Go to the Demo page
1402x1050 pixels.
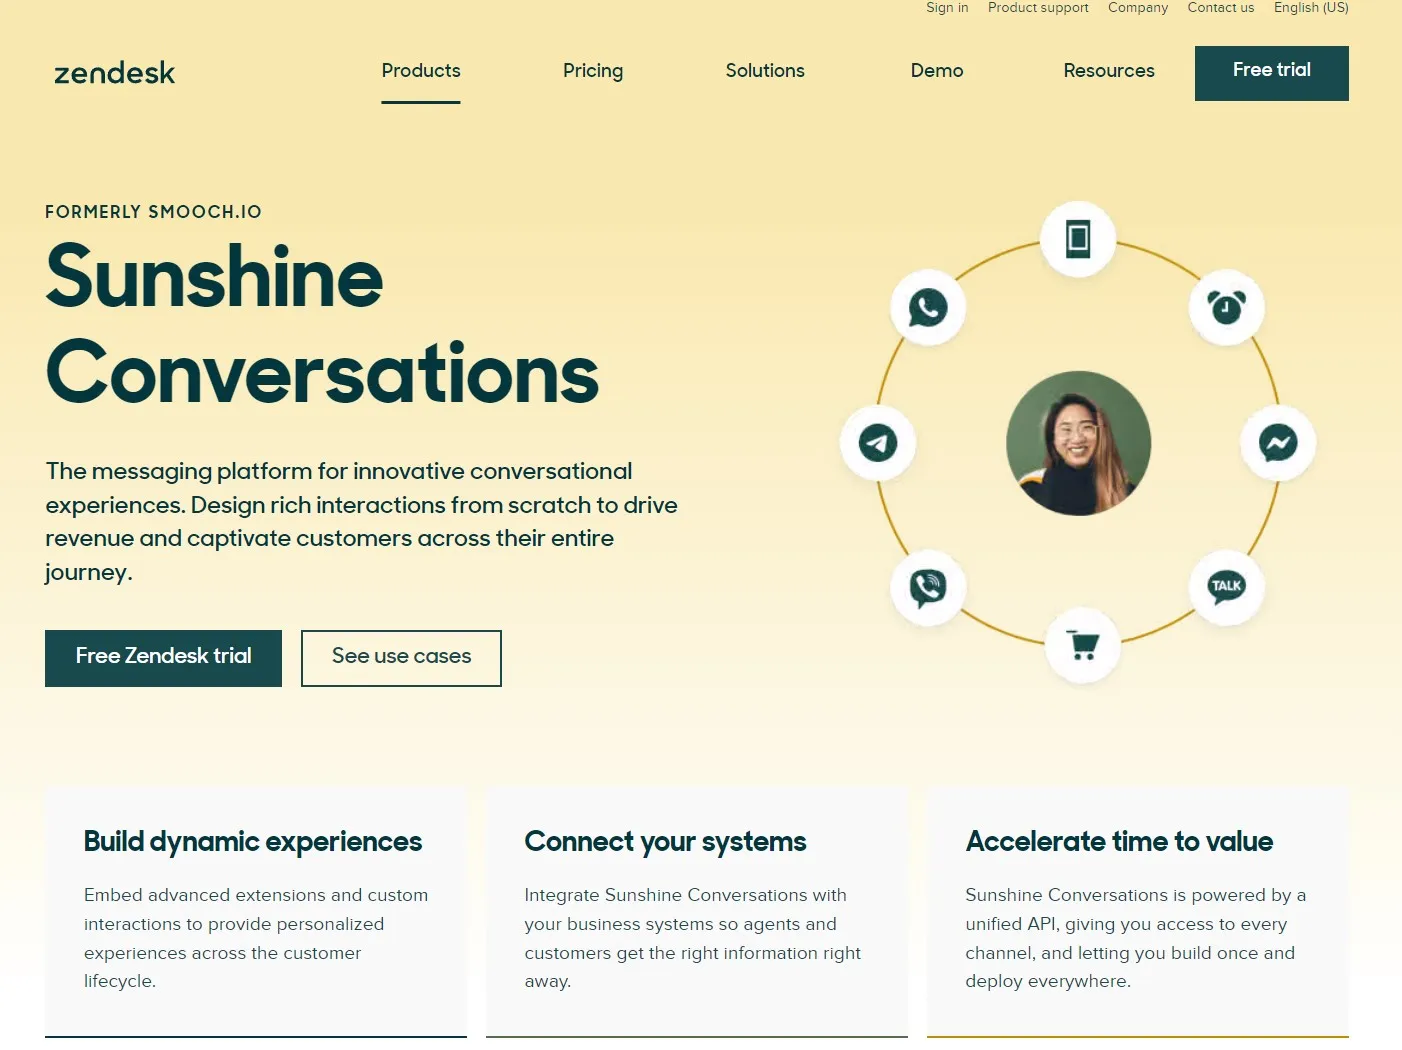pos(937,71)
